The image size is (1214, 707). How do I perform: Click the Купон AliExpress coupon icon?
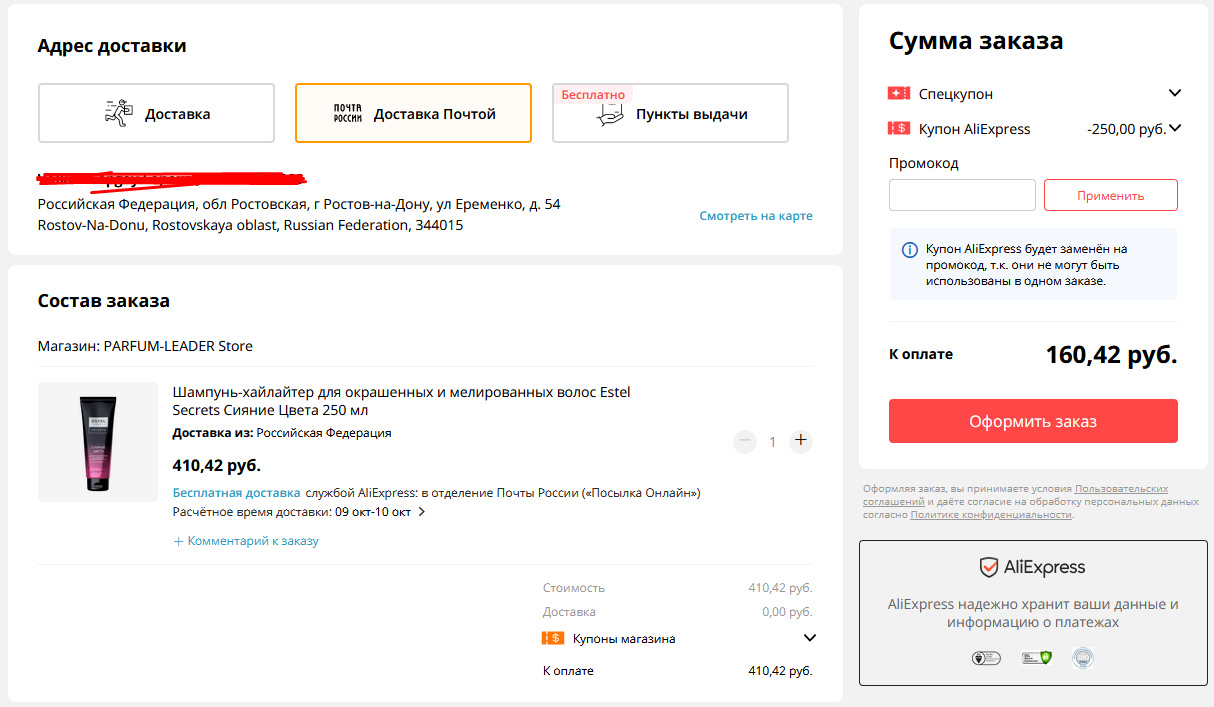pos(898,128)
